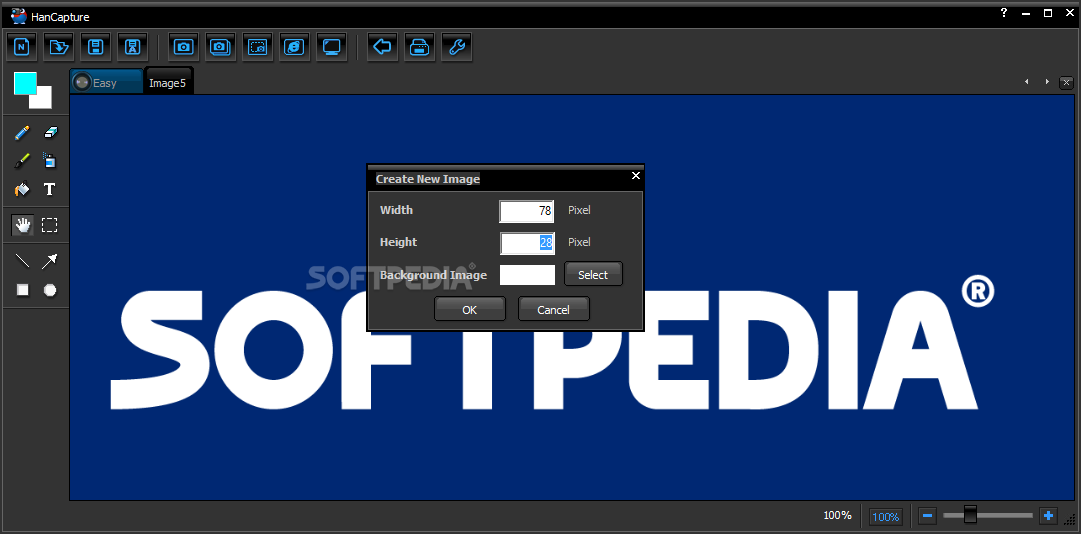Screen dimensions: 1081x534
Task: Start region capture with dashed-rectangle camera icon
Action: point(257,47)
